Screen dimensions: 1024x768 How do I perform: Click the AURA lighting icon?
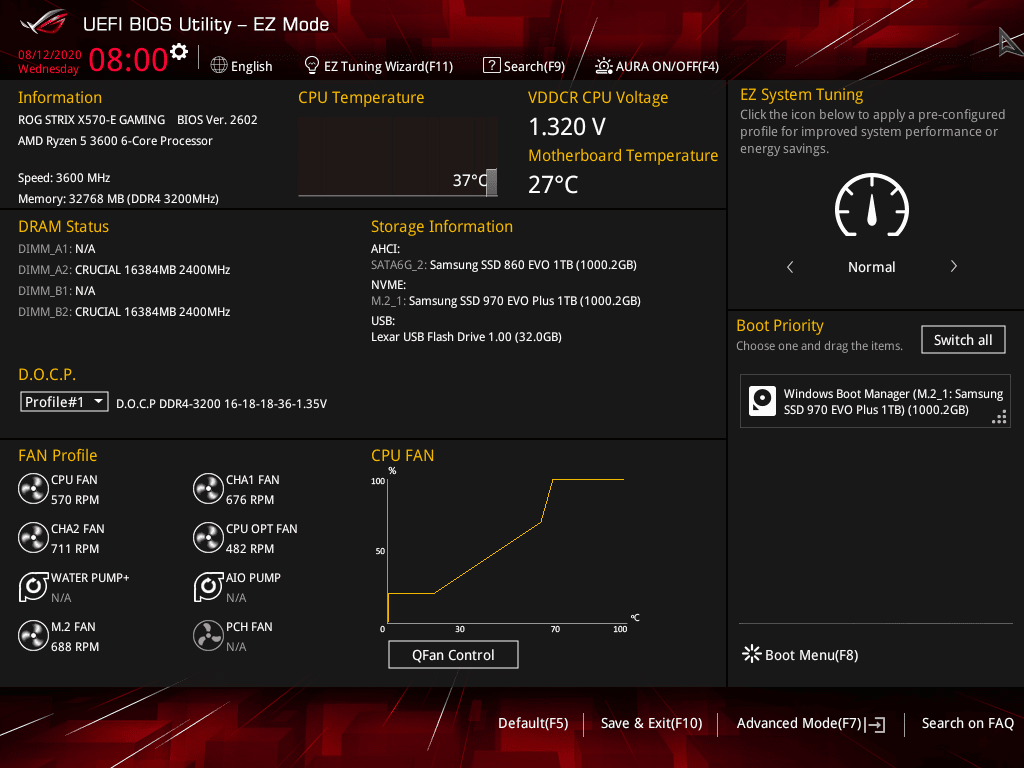[x=603, y=66]
